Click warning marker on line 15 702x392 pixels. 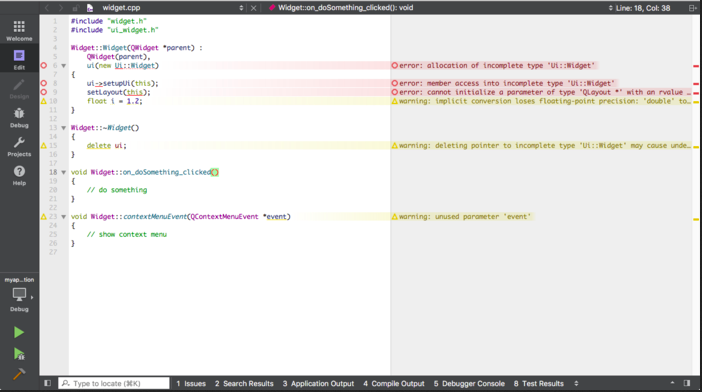(x=43, y=145)
